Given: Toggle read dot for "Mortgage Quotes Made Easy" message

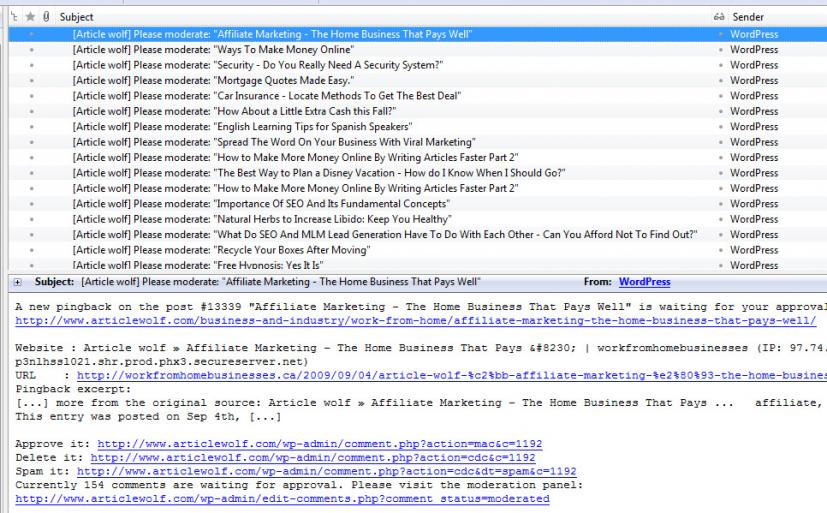Looking at the screenshot, I should pyautogui.click(x=719, y=79).
